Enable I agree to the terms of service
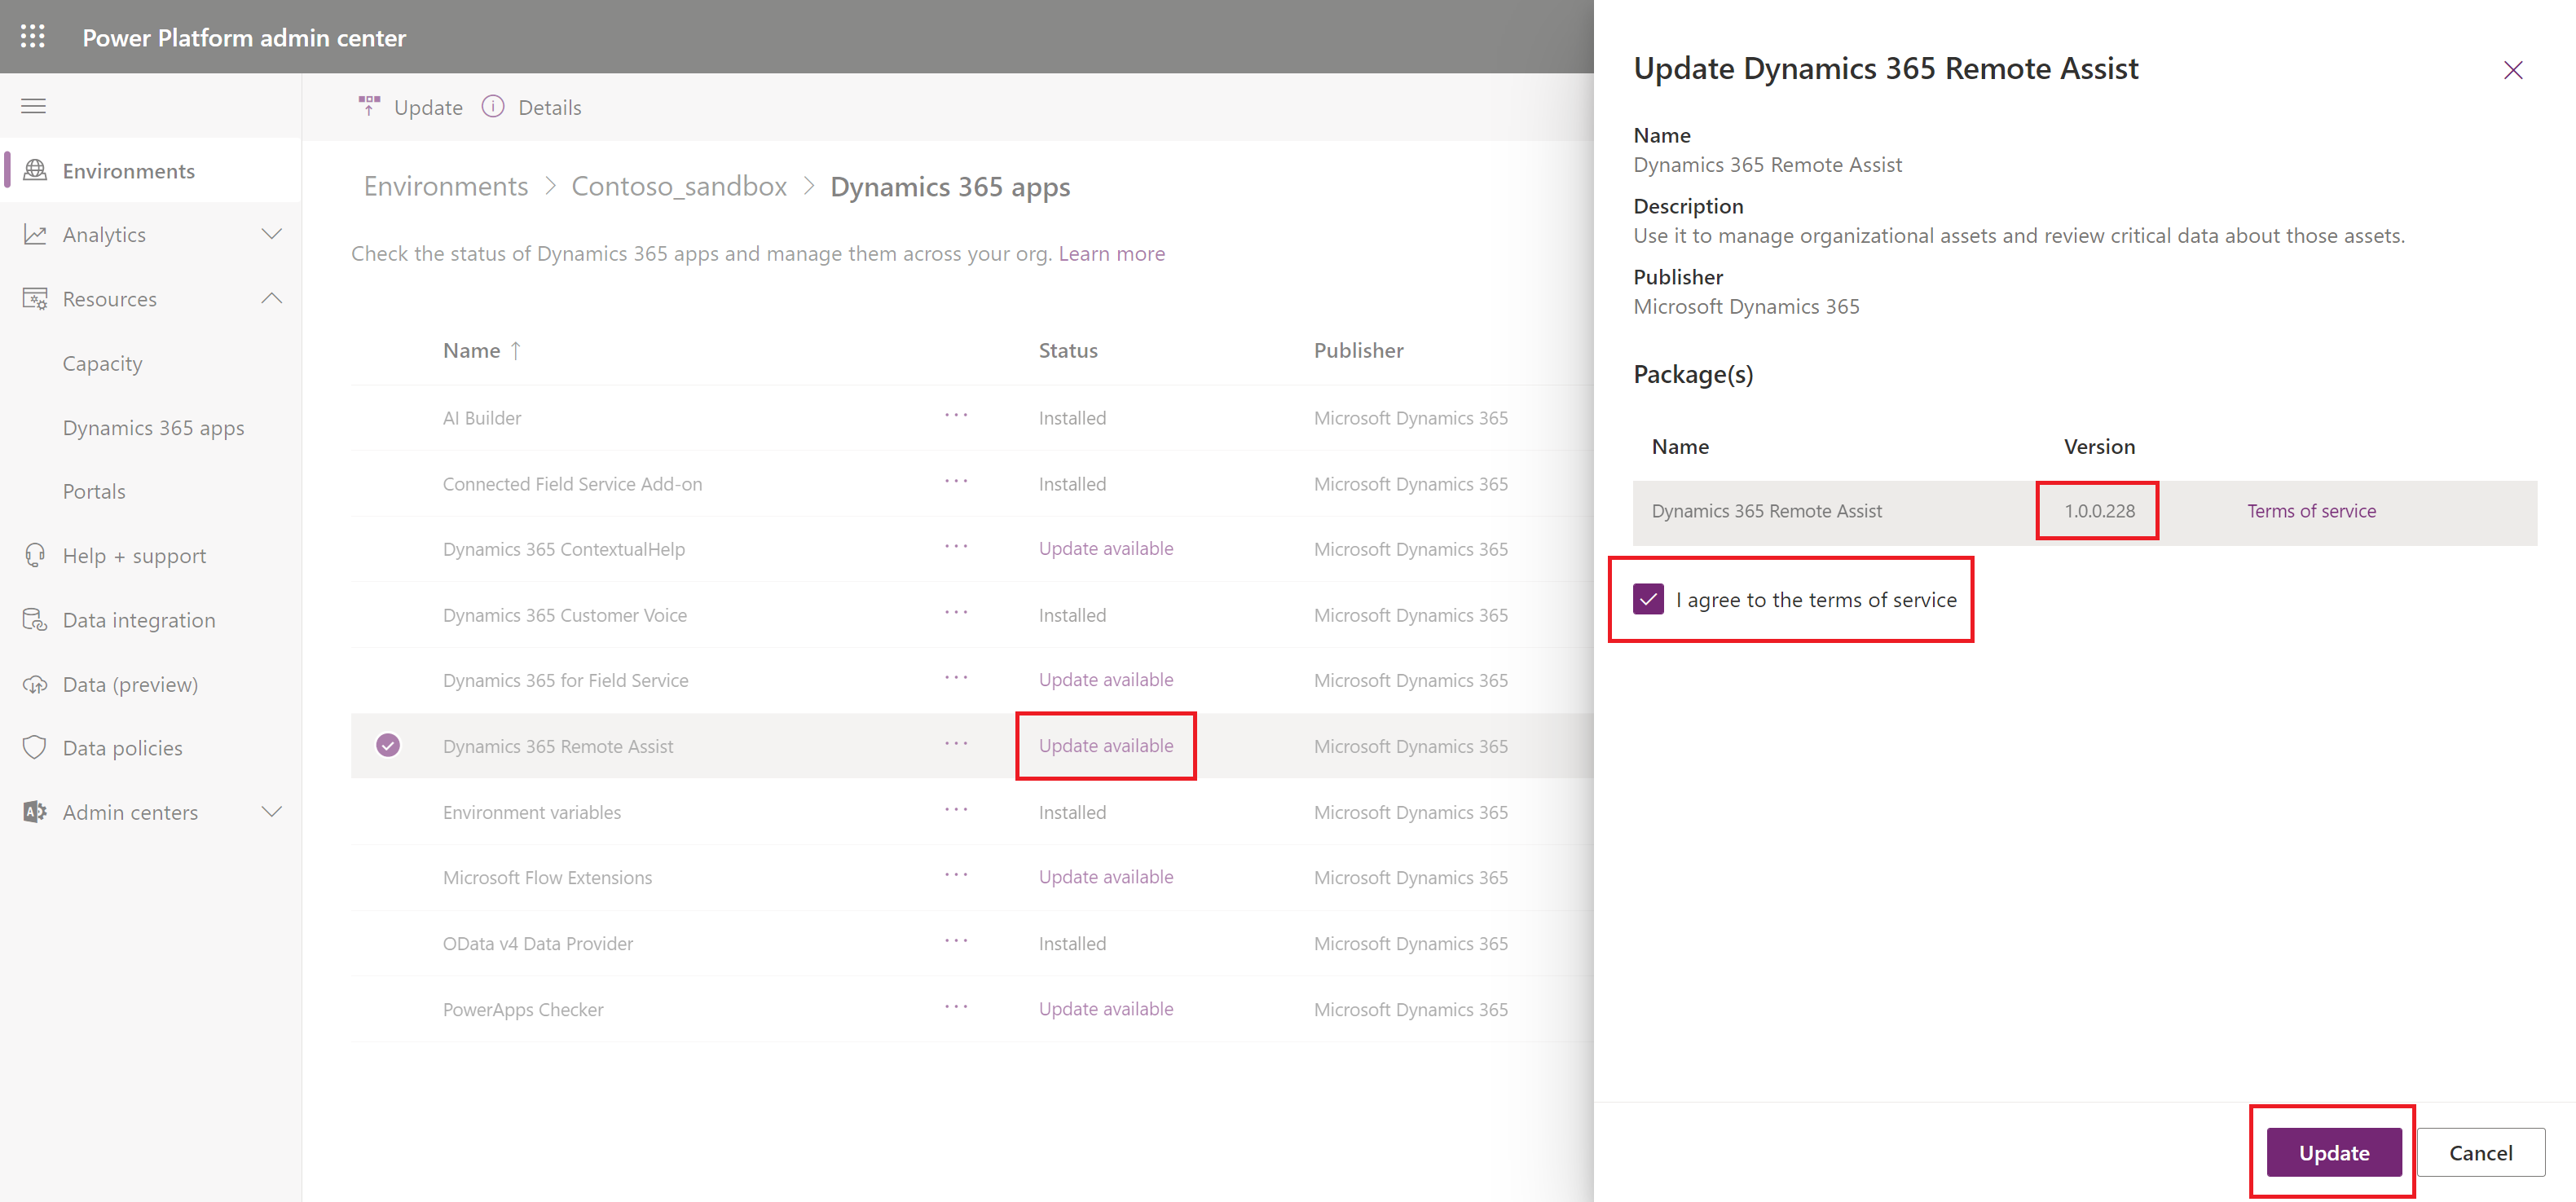Viewport: 2576px width, 1202px height. (x=1648, y=599)
